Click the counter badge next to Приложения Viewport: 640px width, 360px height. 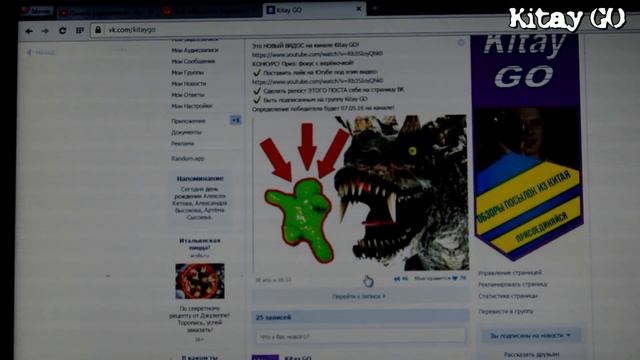click(x=236, y=120)
